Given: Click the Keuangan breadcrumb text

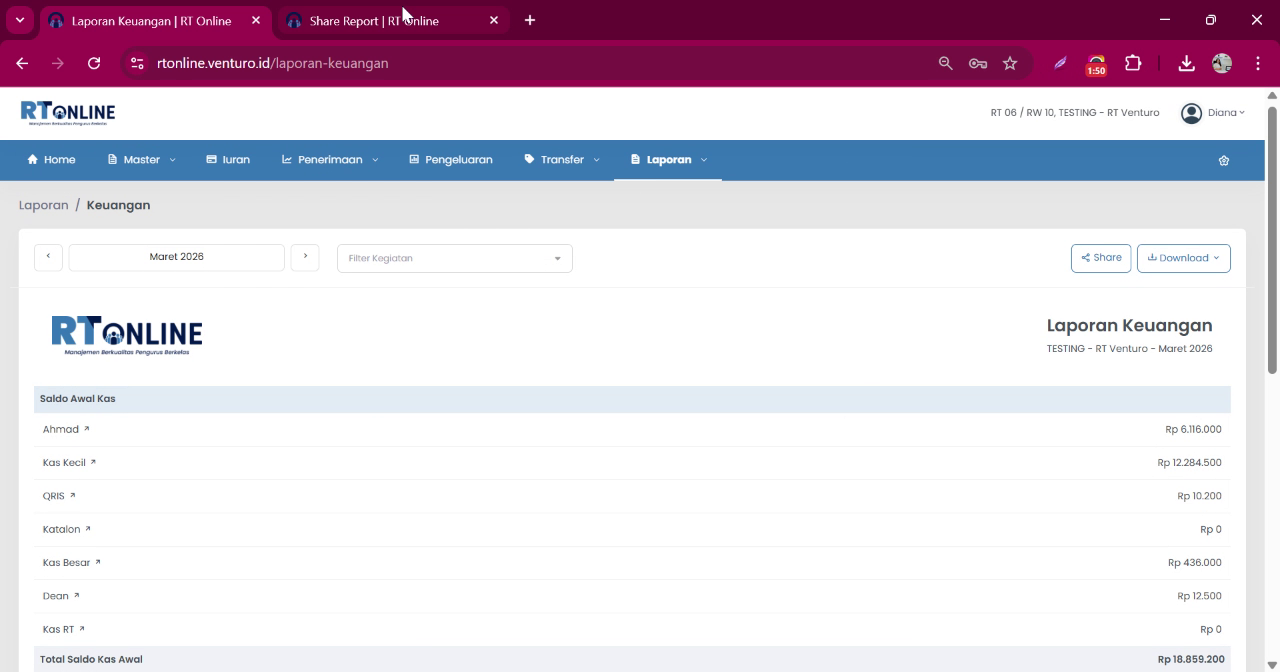Looking at the screenshot, I should coord(118,205).
